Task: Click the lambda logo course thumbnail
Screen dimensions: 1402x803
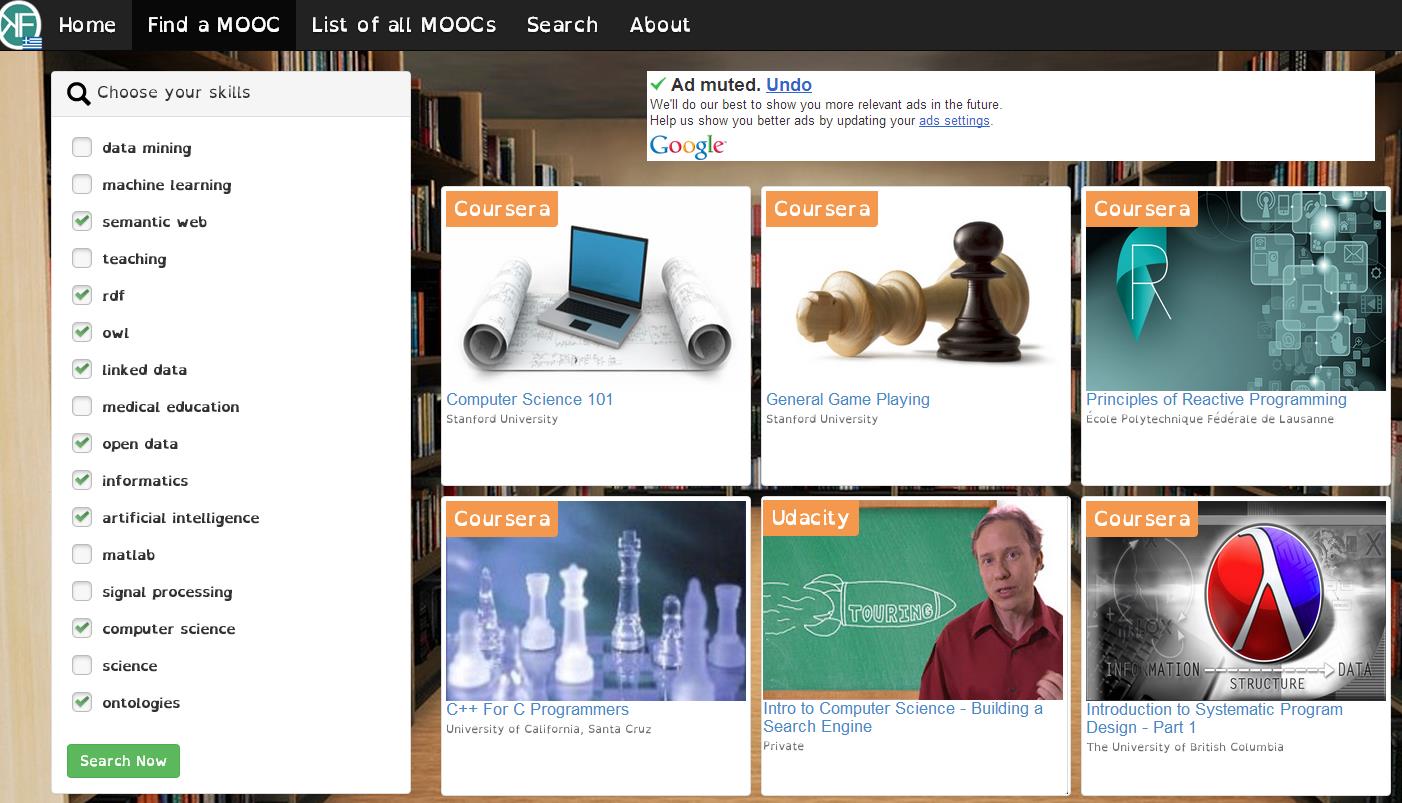Action: coord(1236,600)
